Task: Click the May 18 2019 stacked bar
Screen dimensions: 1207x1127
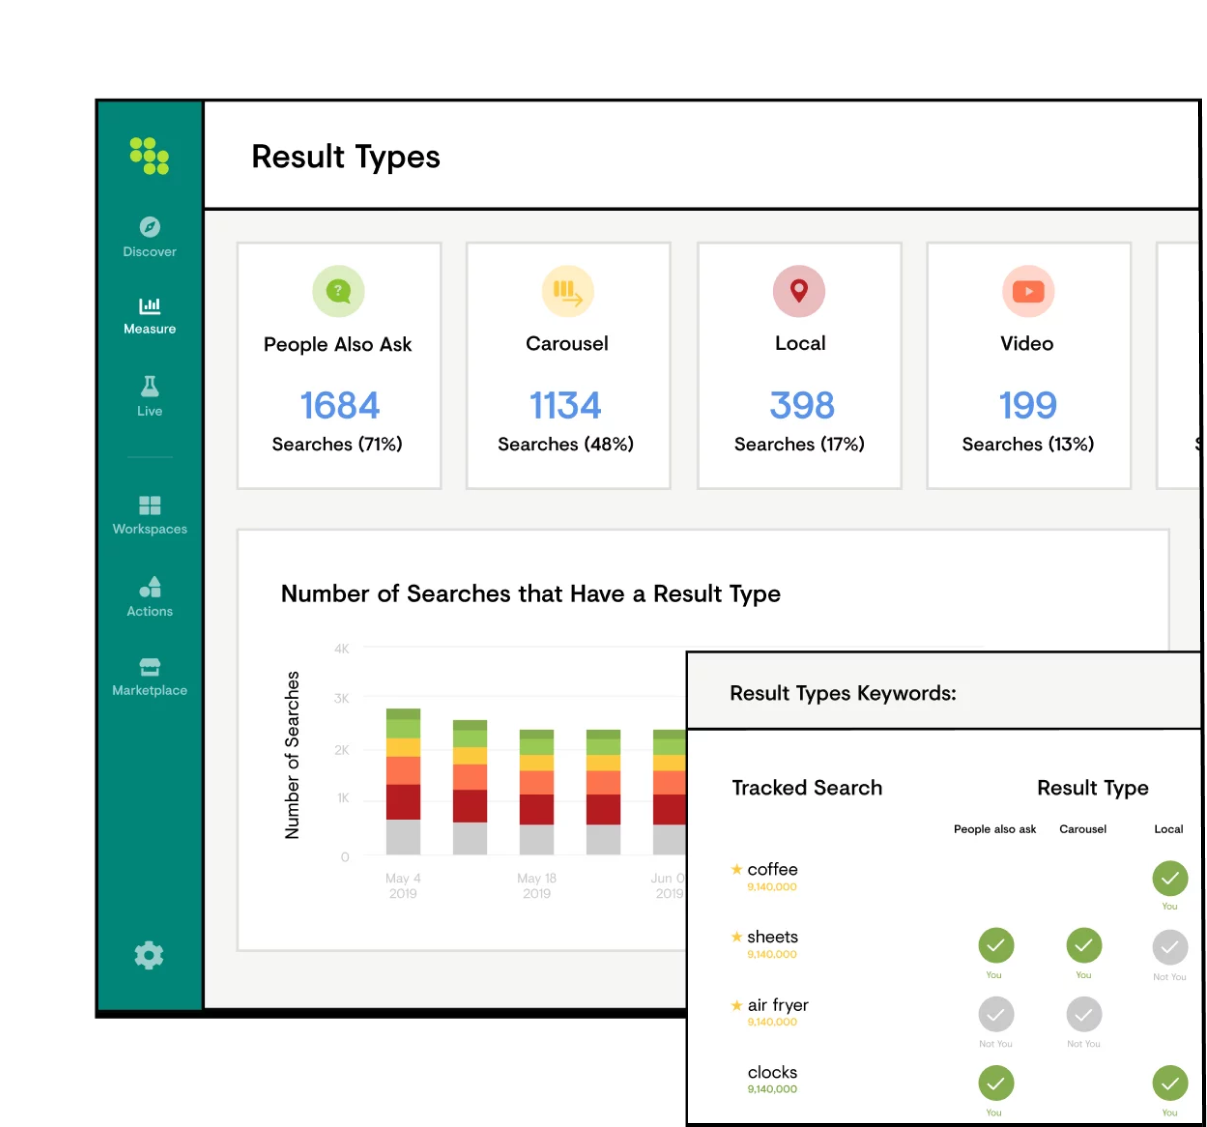Action: pyautogui.click(x=536, y=792)
